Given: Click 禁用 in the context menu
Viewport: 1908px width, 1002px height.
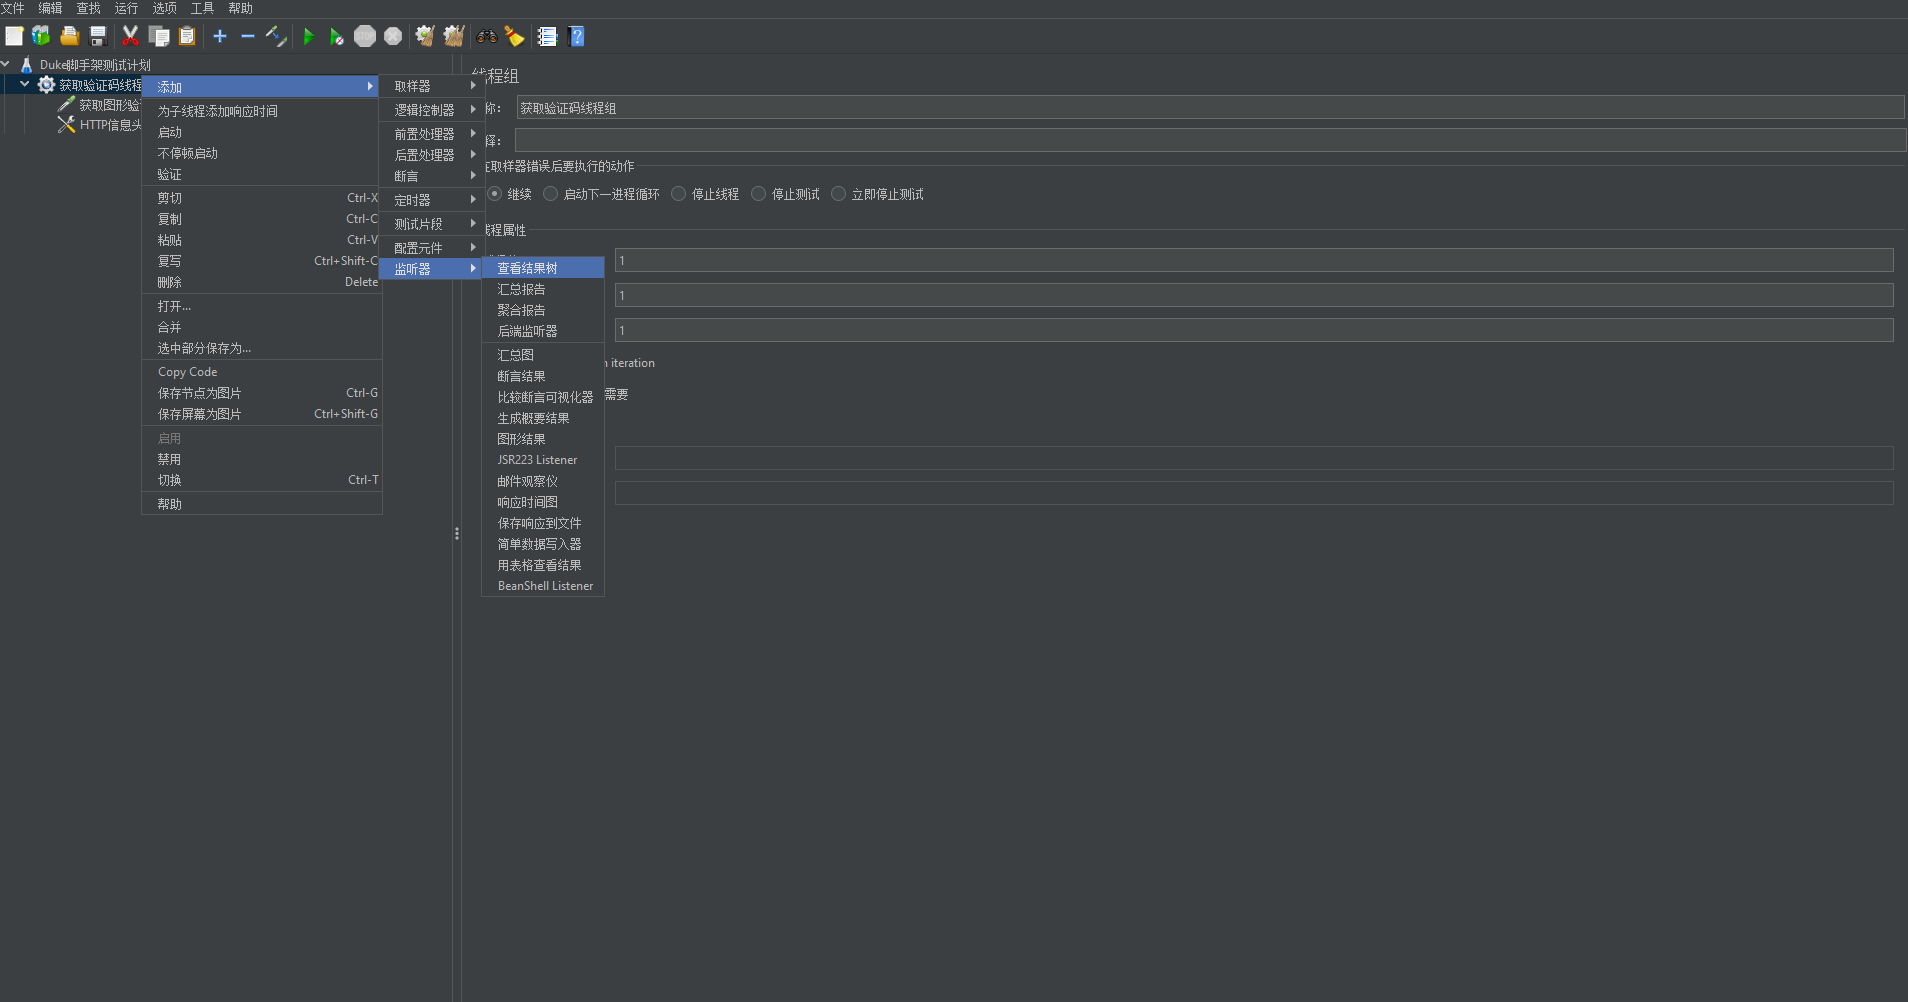Looking at the screenshot, I should point(169,459).
